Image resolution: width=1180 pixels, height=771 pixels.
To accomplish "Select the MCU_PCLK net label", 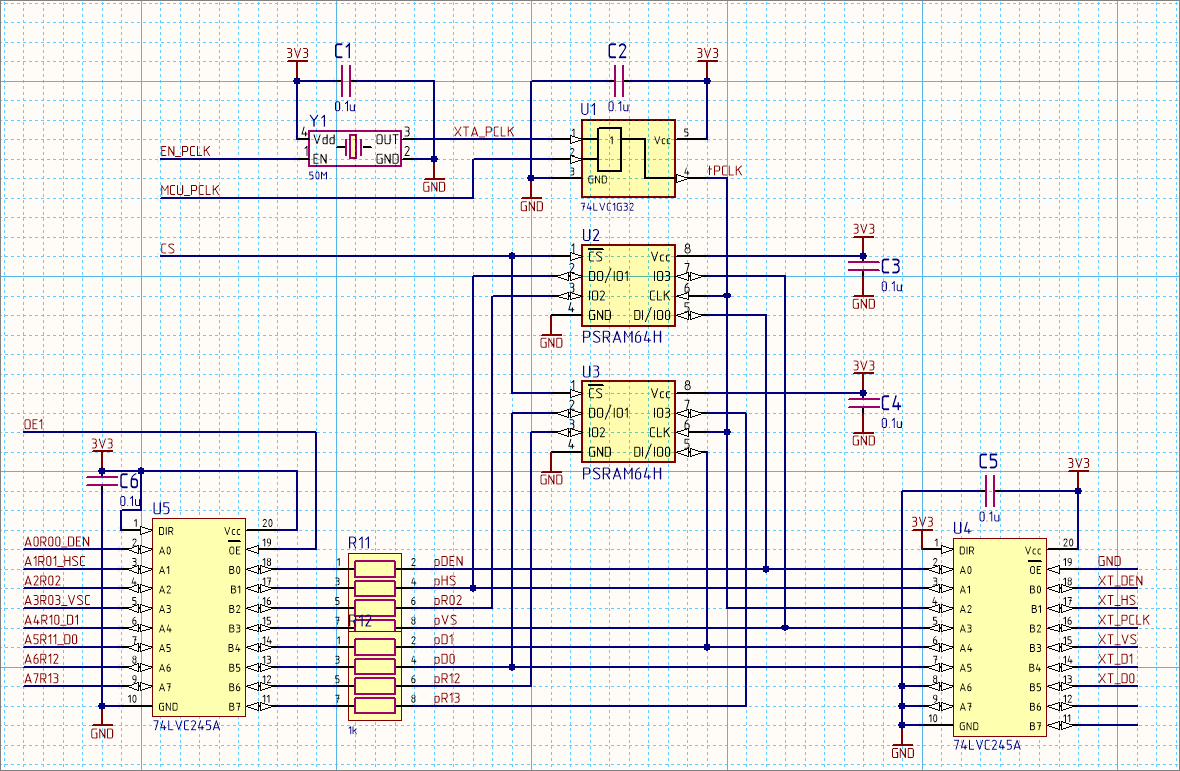I will (x=190, y=190).
